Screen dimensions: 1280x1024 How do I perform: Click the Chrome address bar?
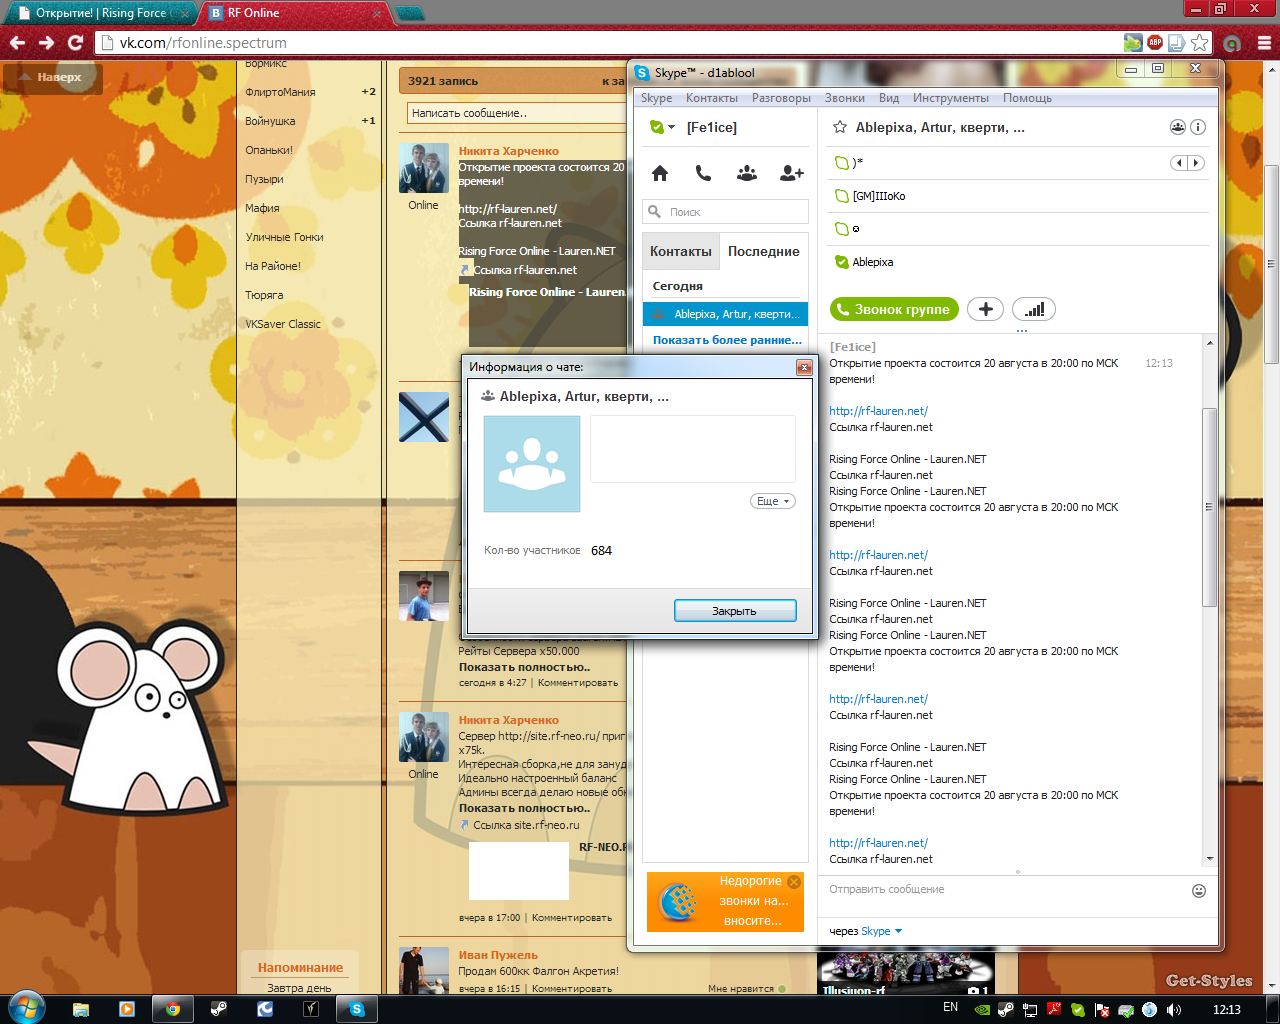tap(610, 43)
